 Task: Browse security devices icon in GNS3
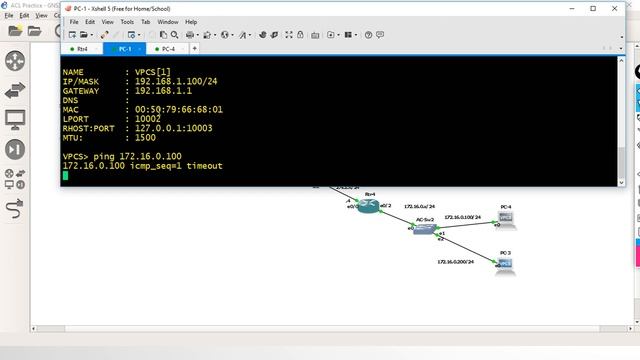(15, 149)
